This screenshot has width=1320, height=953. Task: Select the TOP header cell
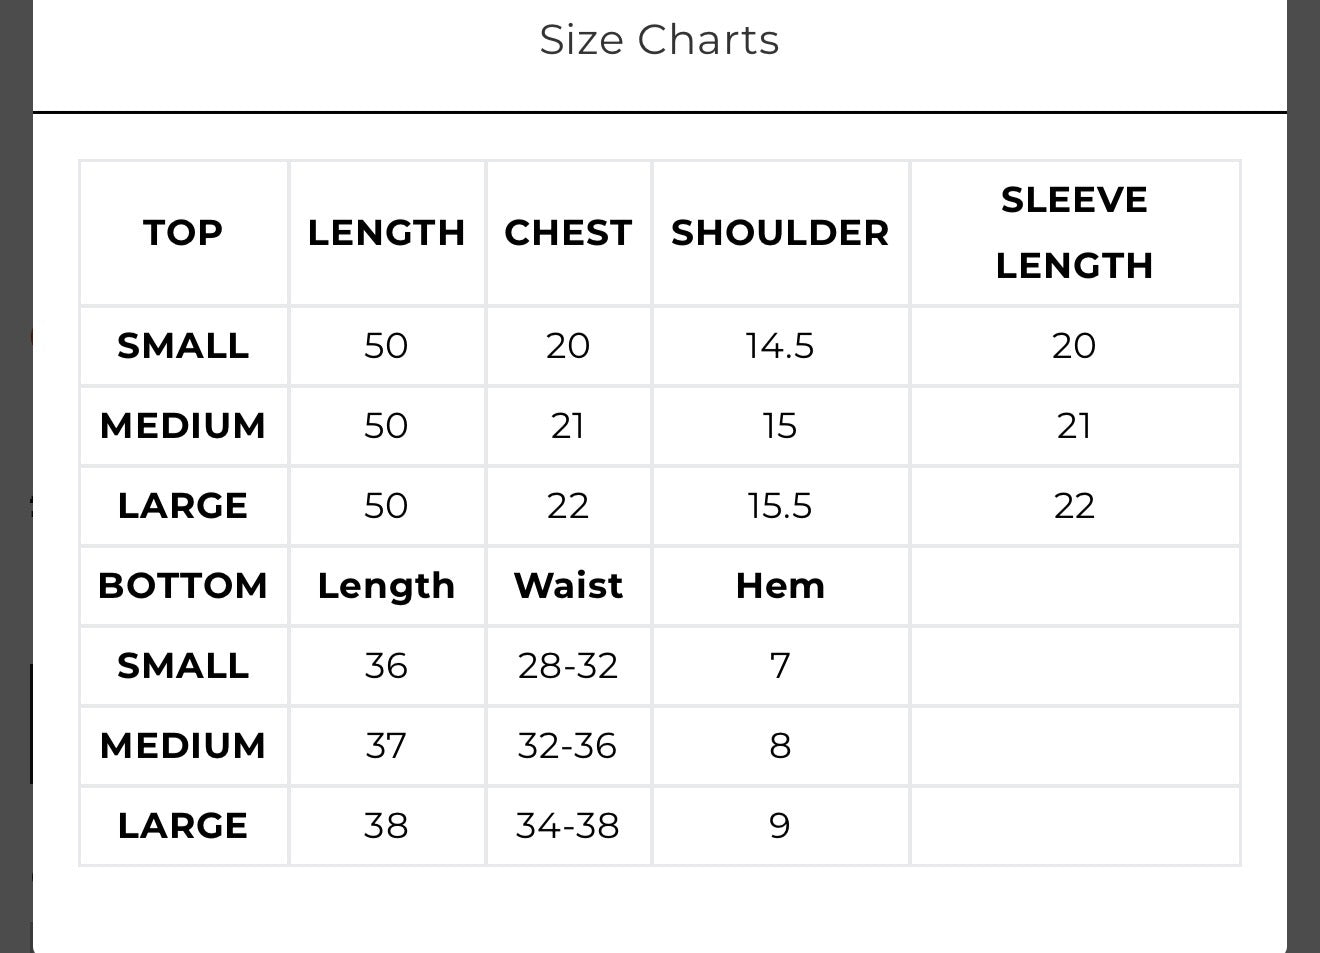point(183,233)
